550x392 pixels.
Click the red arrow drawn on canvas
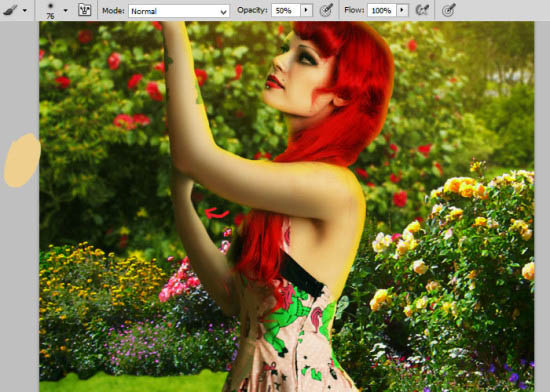pos(216,212)
